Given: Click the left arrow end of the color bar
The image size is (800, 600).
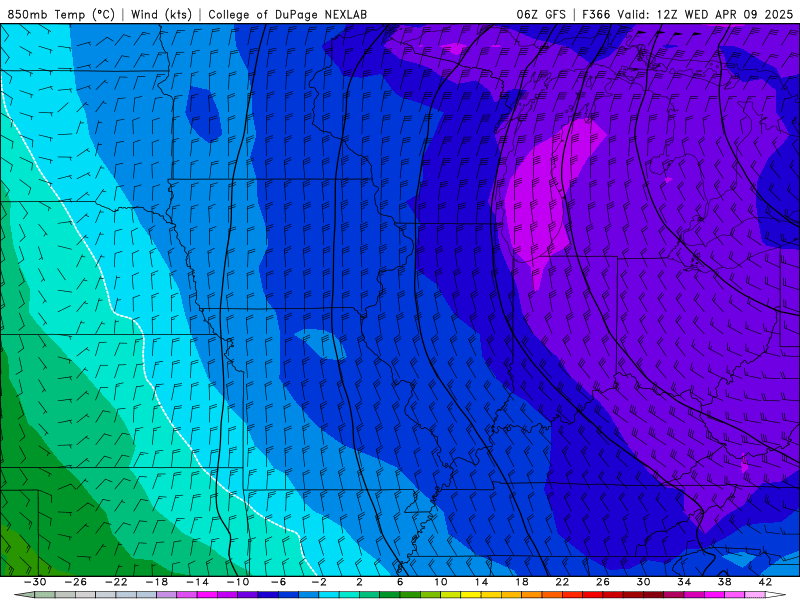Looking at the screenshot, I should tap(24, 595).
